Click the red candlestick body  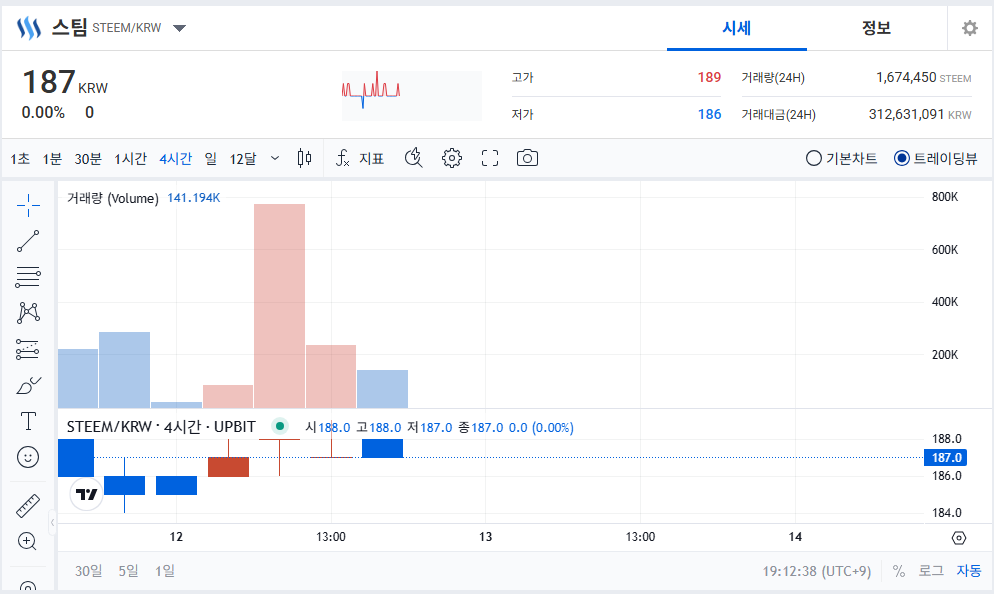click(x=228, y=467)
